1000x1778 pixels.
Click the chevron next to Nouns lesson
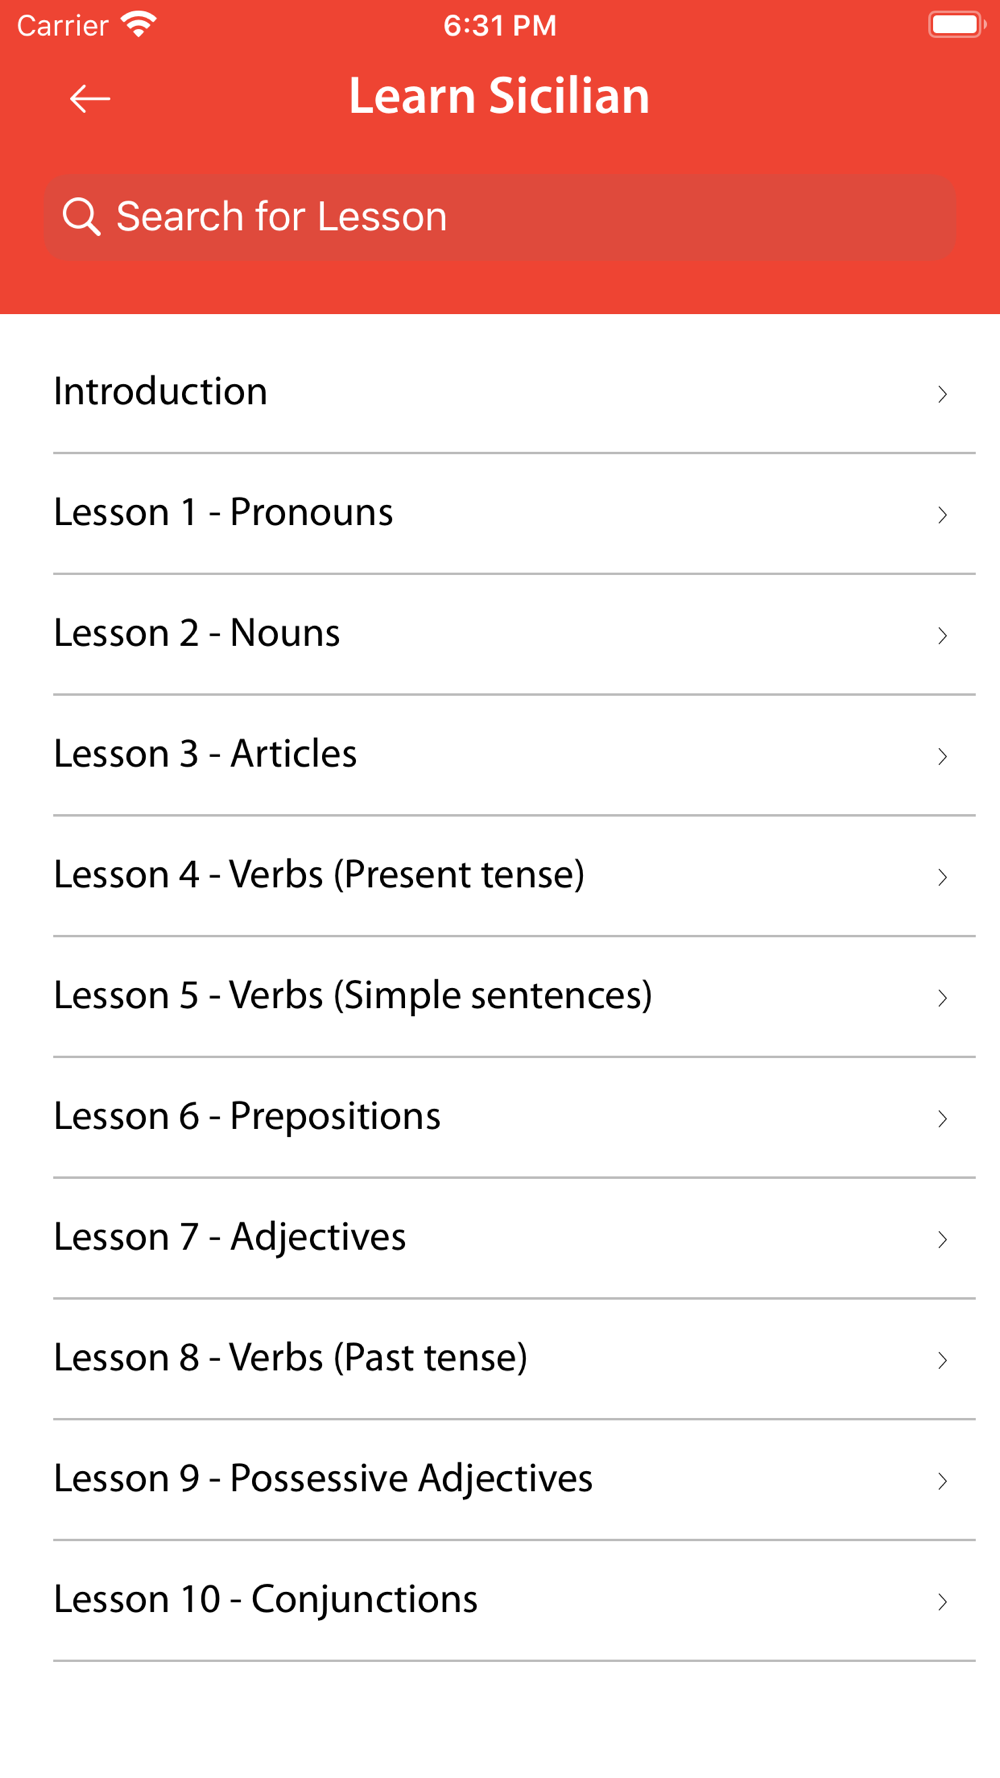click(942, 636)
